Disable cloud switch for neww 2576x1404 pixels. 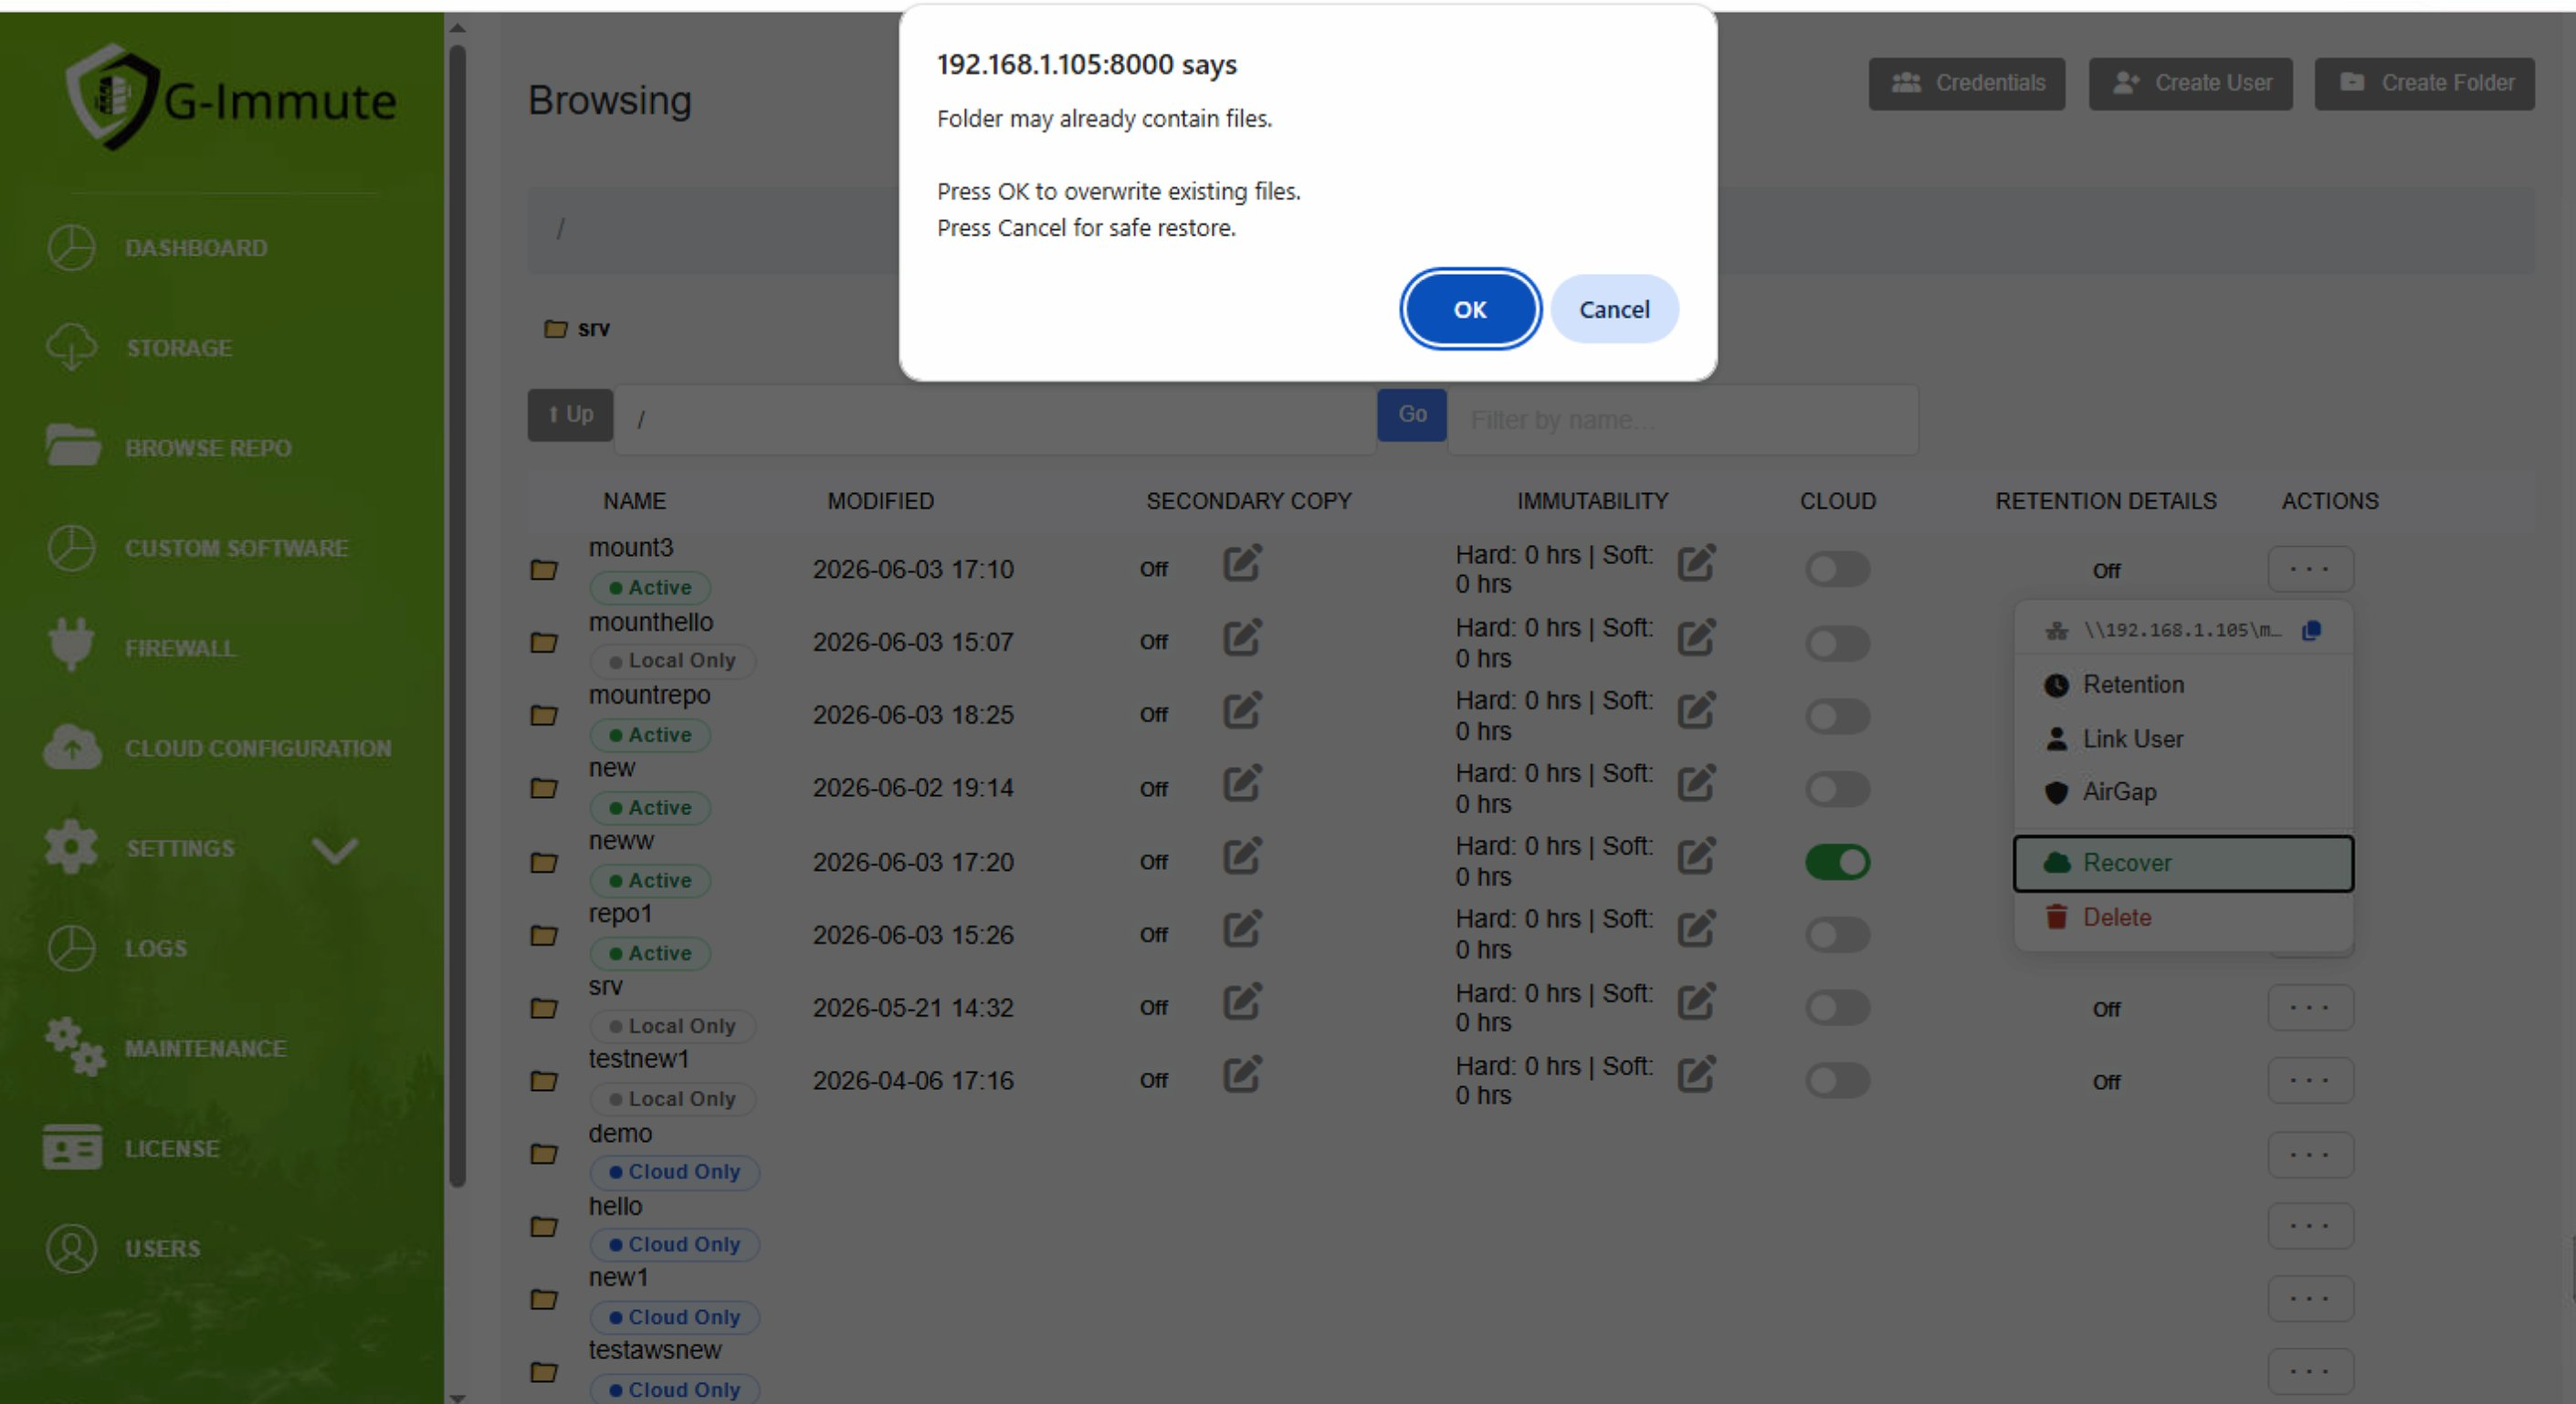pos(1837,862)
